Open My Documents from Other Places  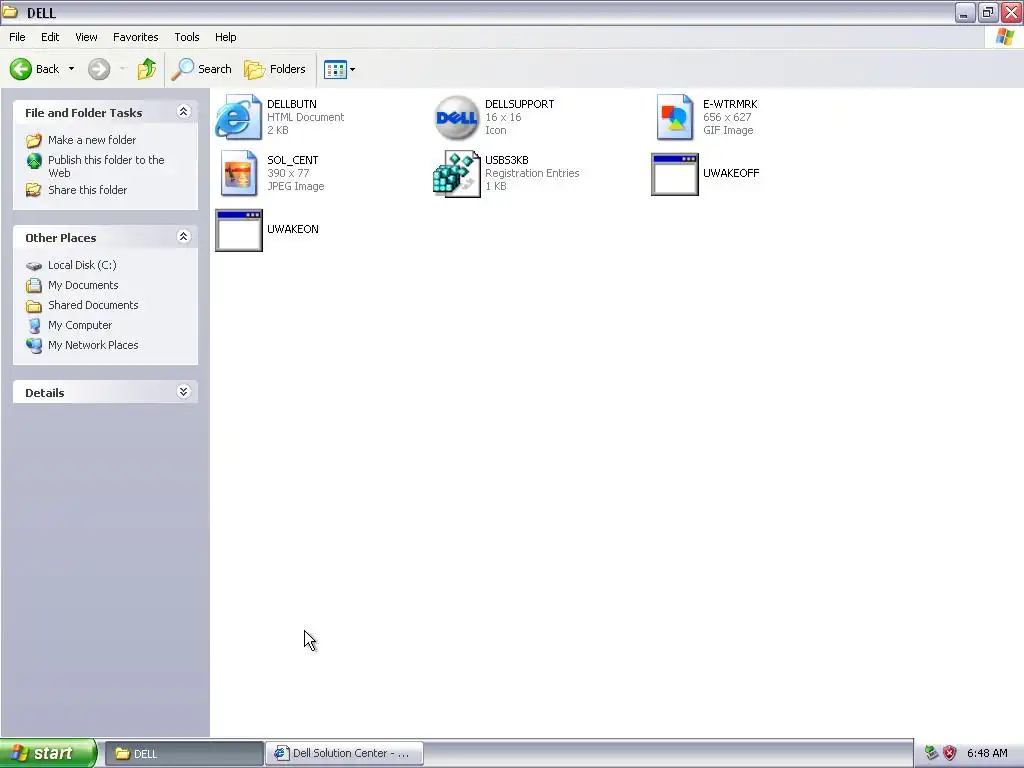[83, 285]
